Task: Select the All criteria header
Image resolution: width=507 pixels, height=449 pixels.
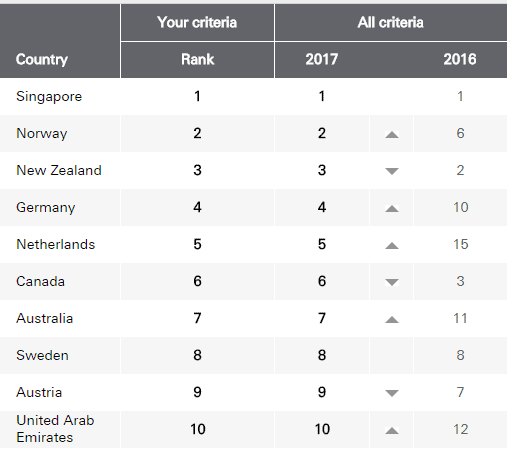Action: point(390,22)
